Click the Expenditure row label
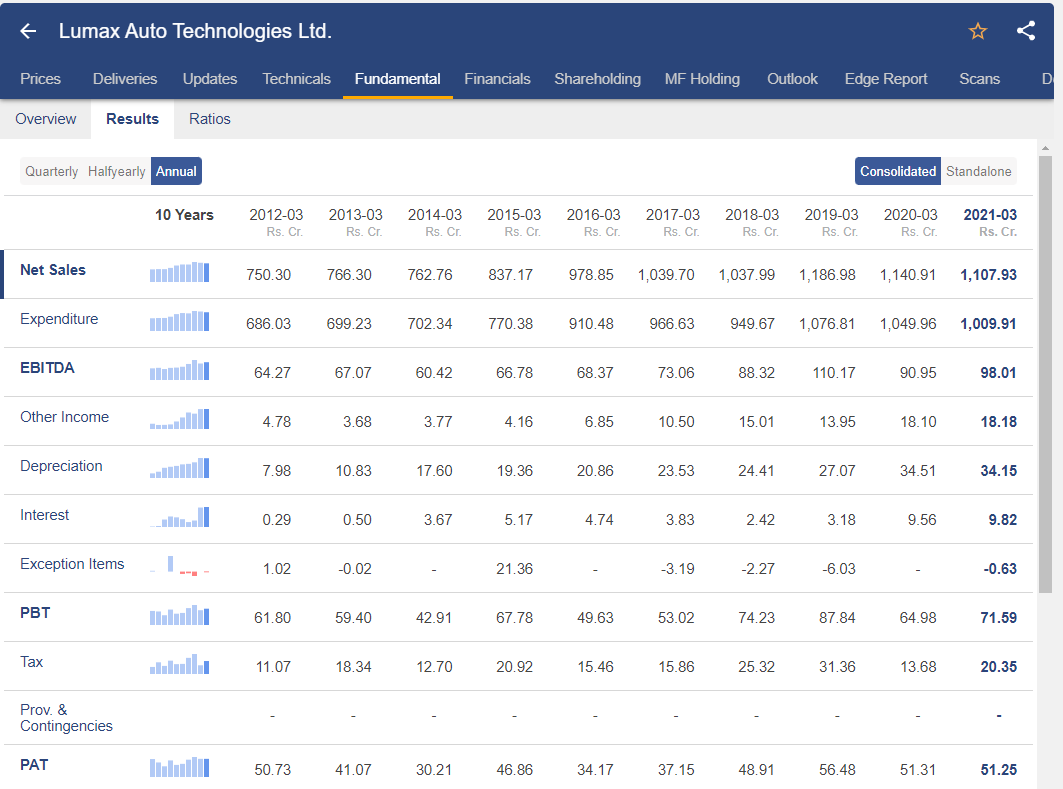 (59, 319)
